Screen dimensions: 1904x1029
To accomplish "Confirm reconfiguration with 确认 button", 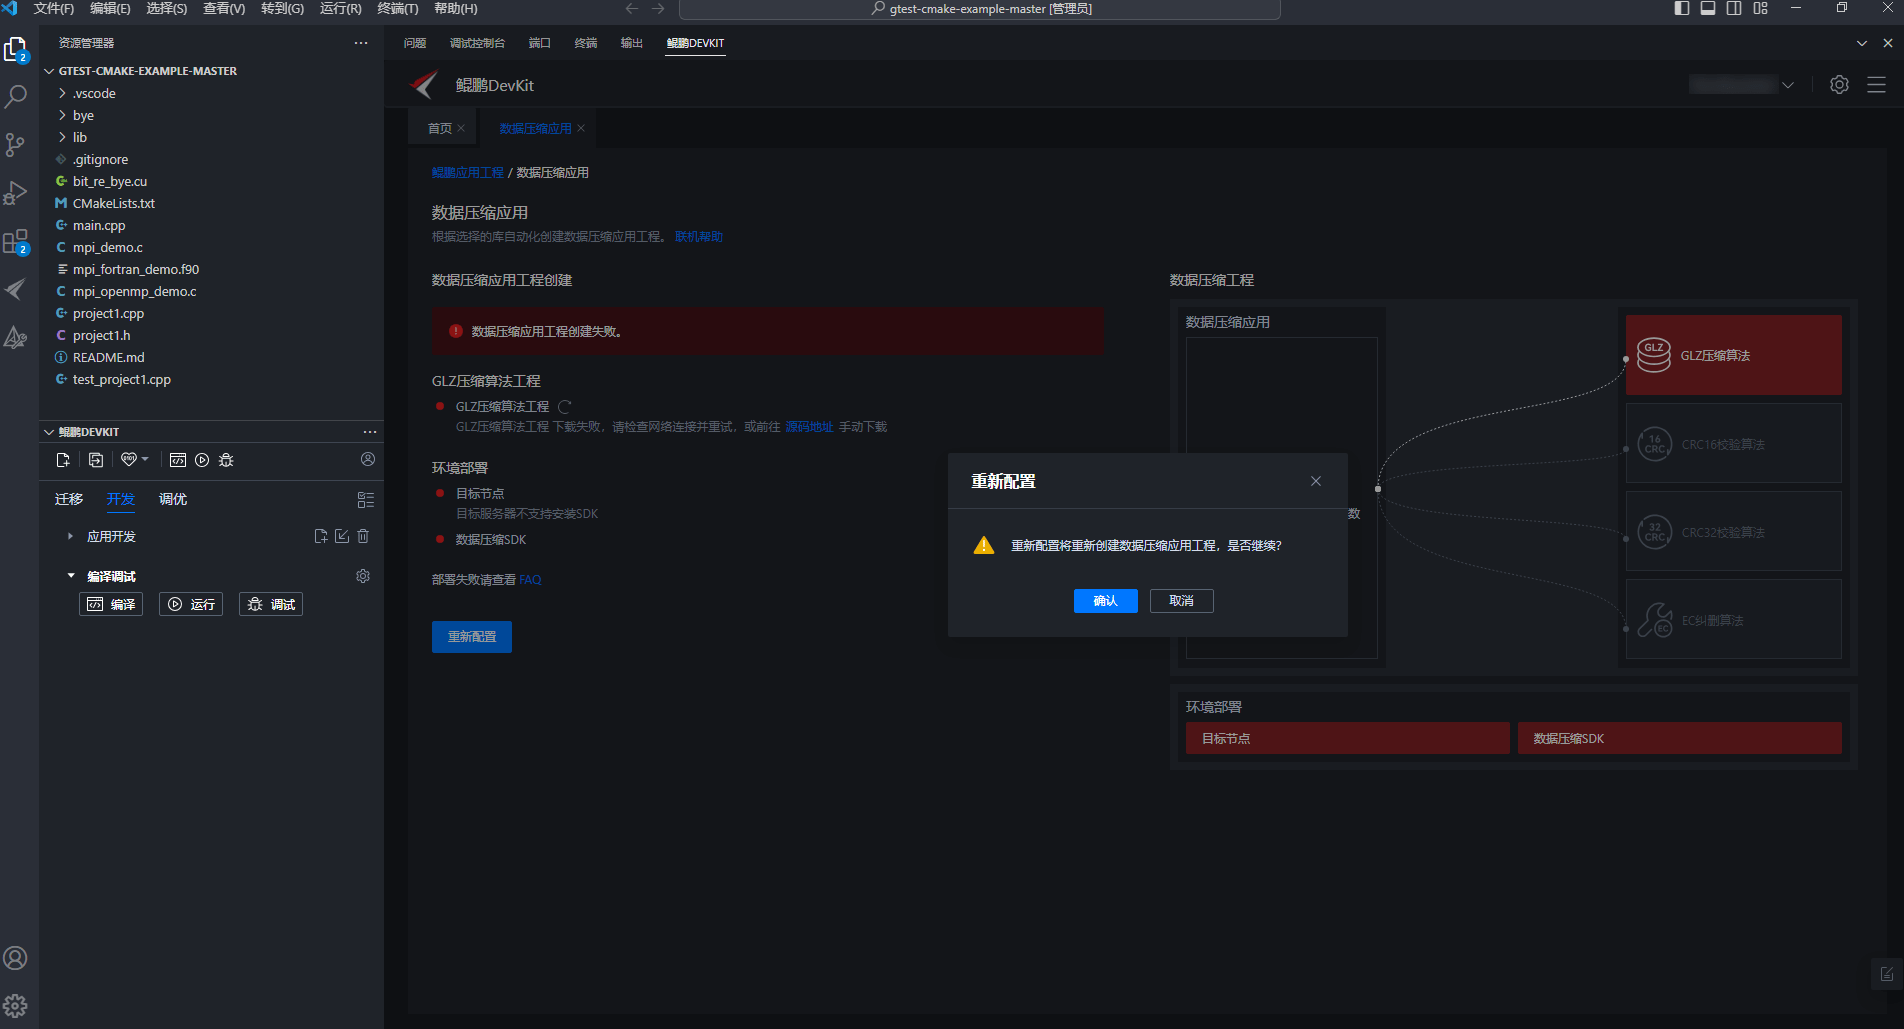I will click(1106, 601).
